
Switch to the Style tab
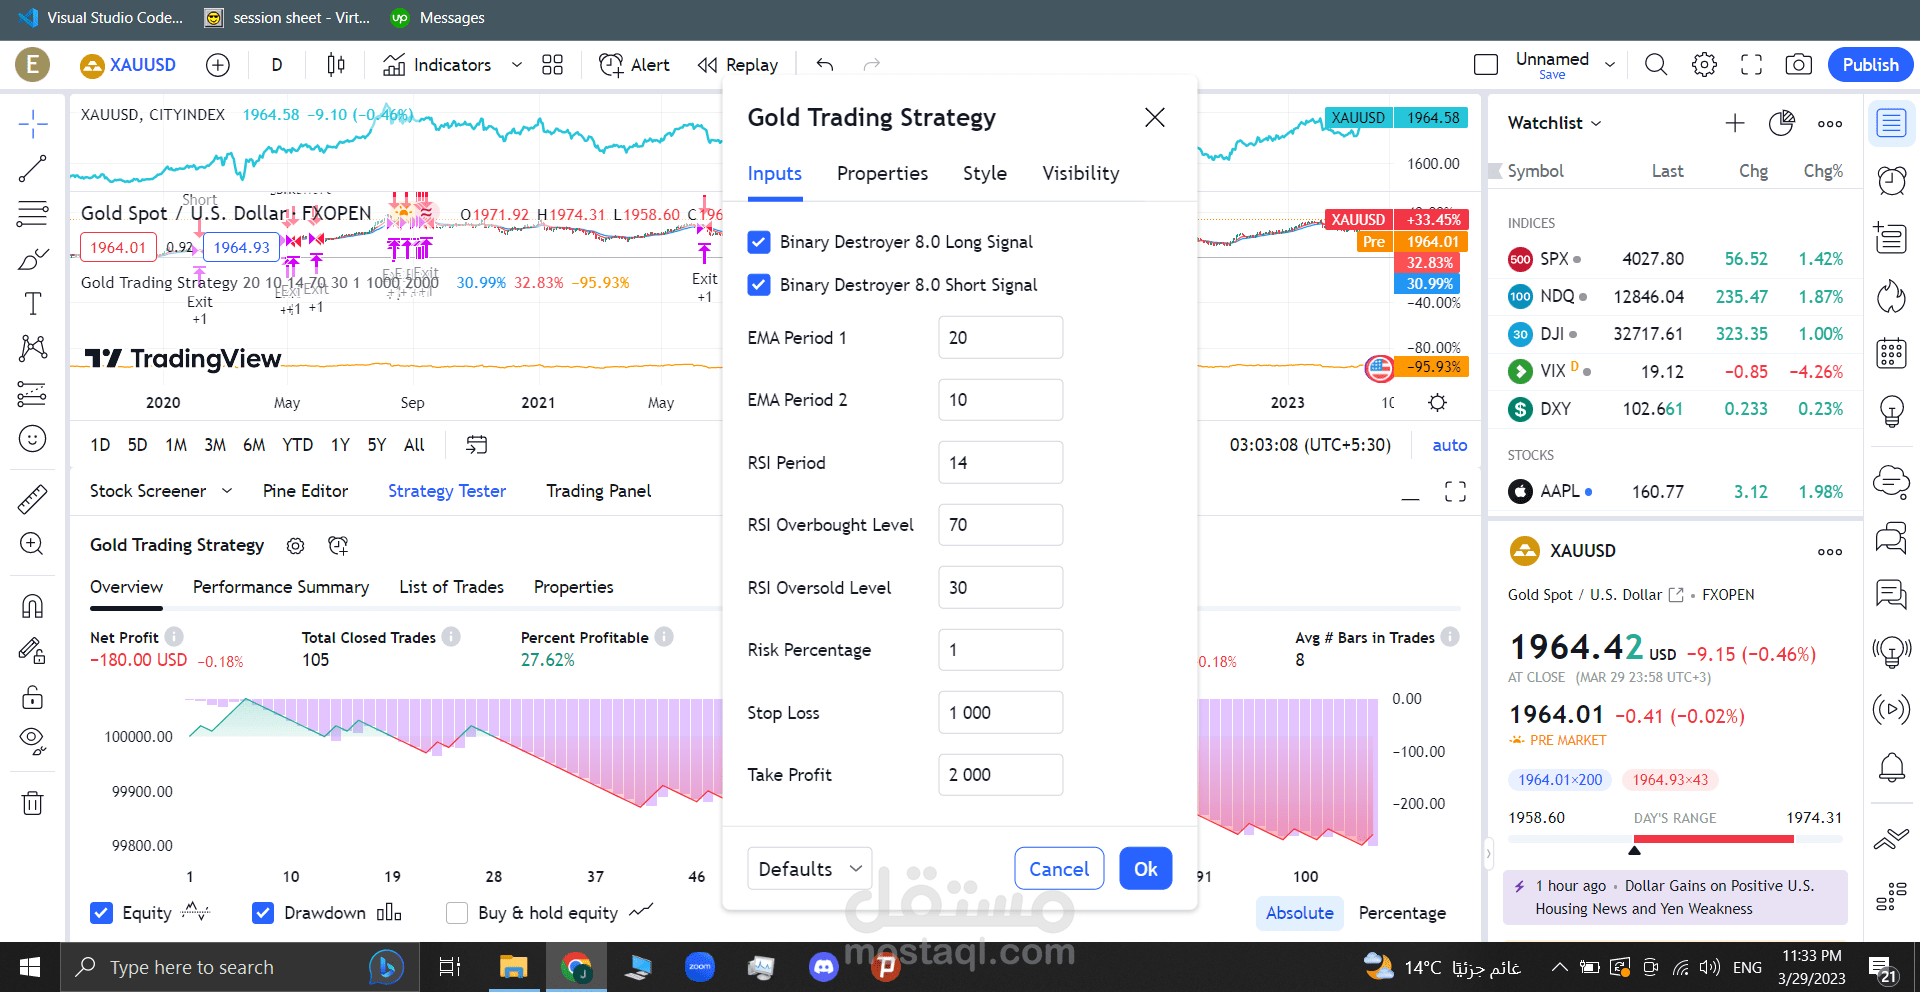[984, 173]
